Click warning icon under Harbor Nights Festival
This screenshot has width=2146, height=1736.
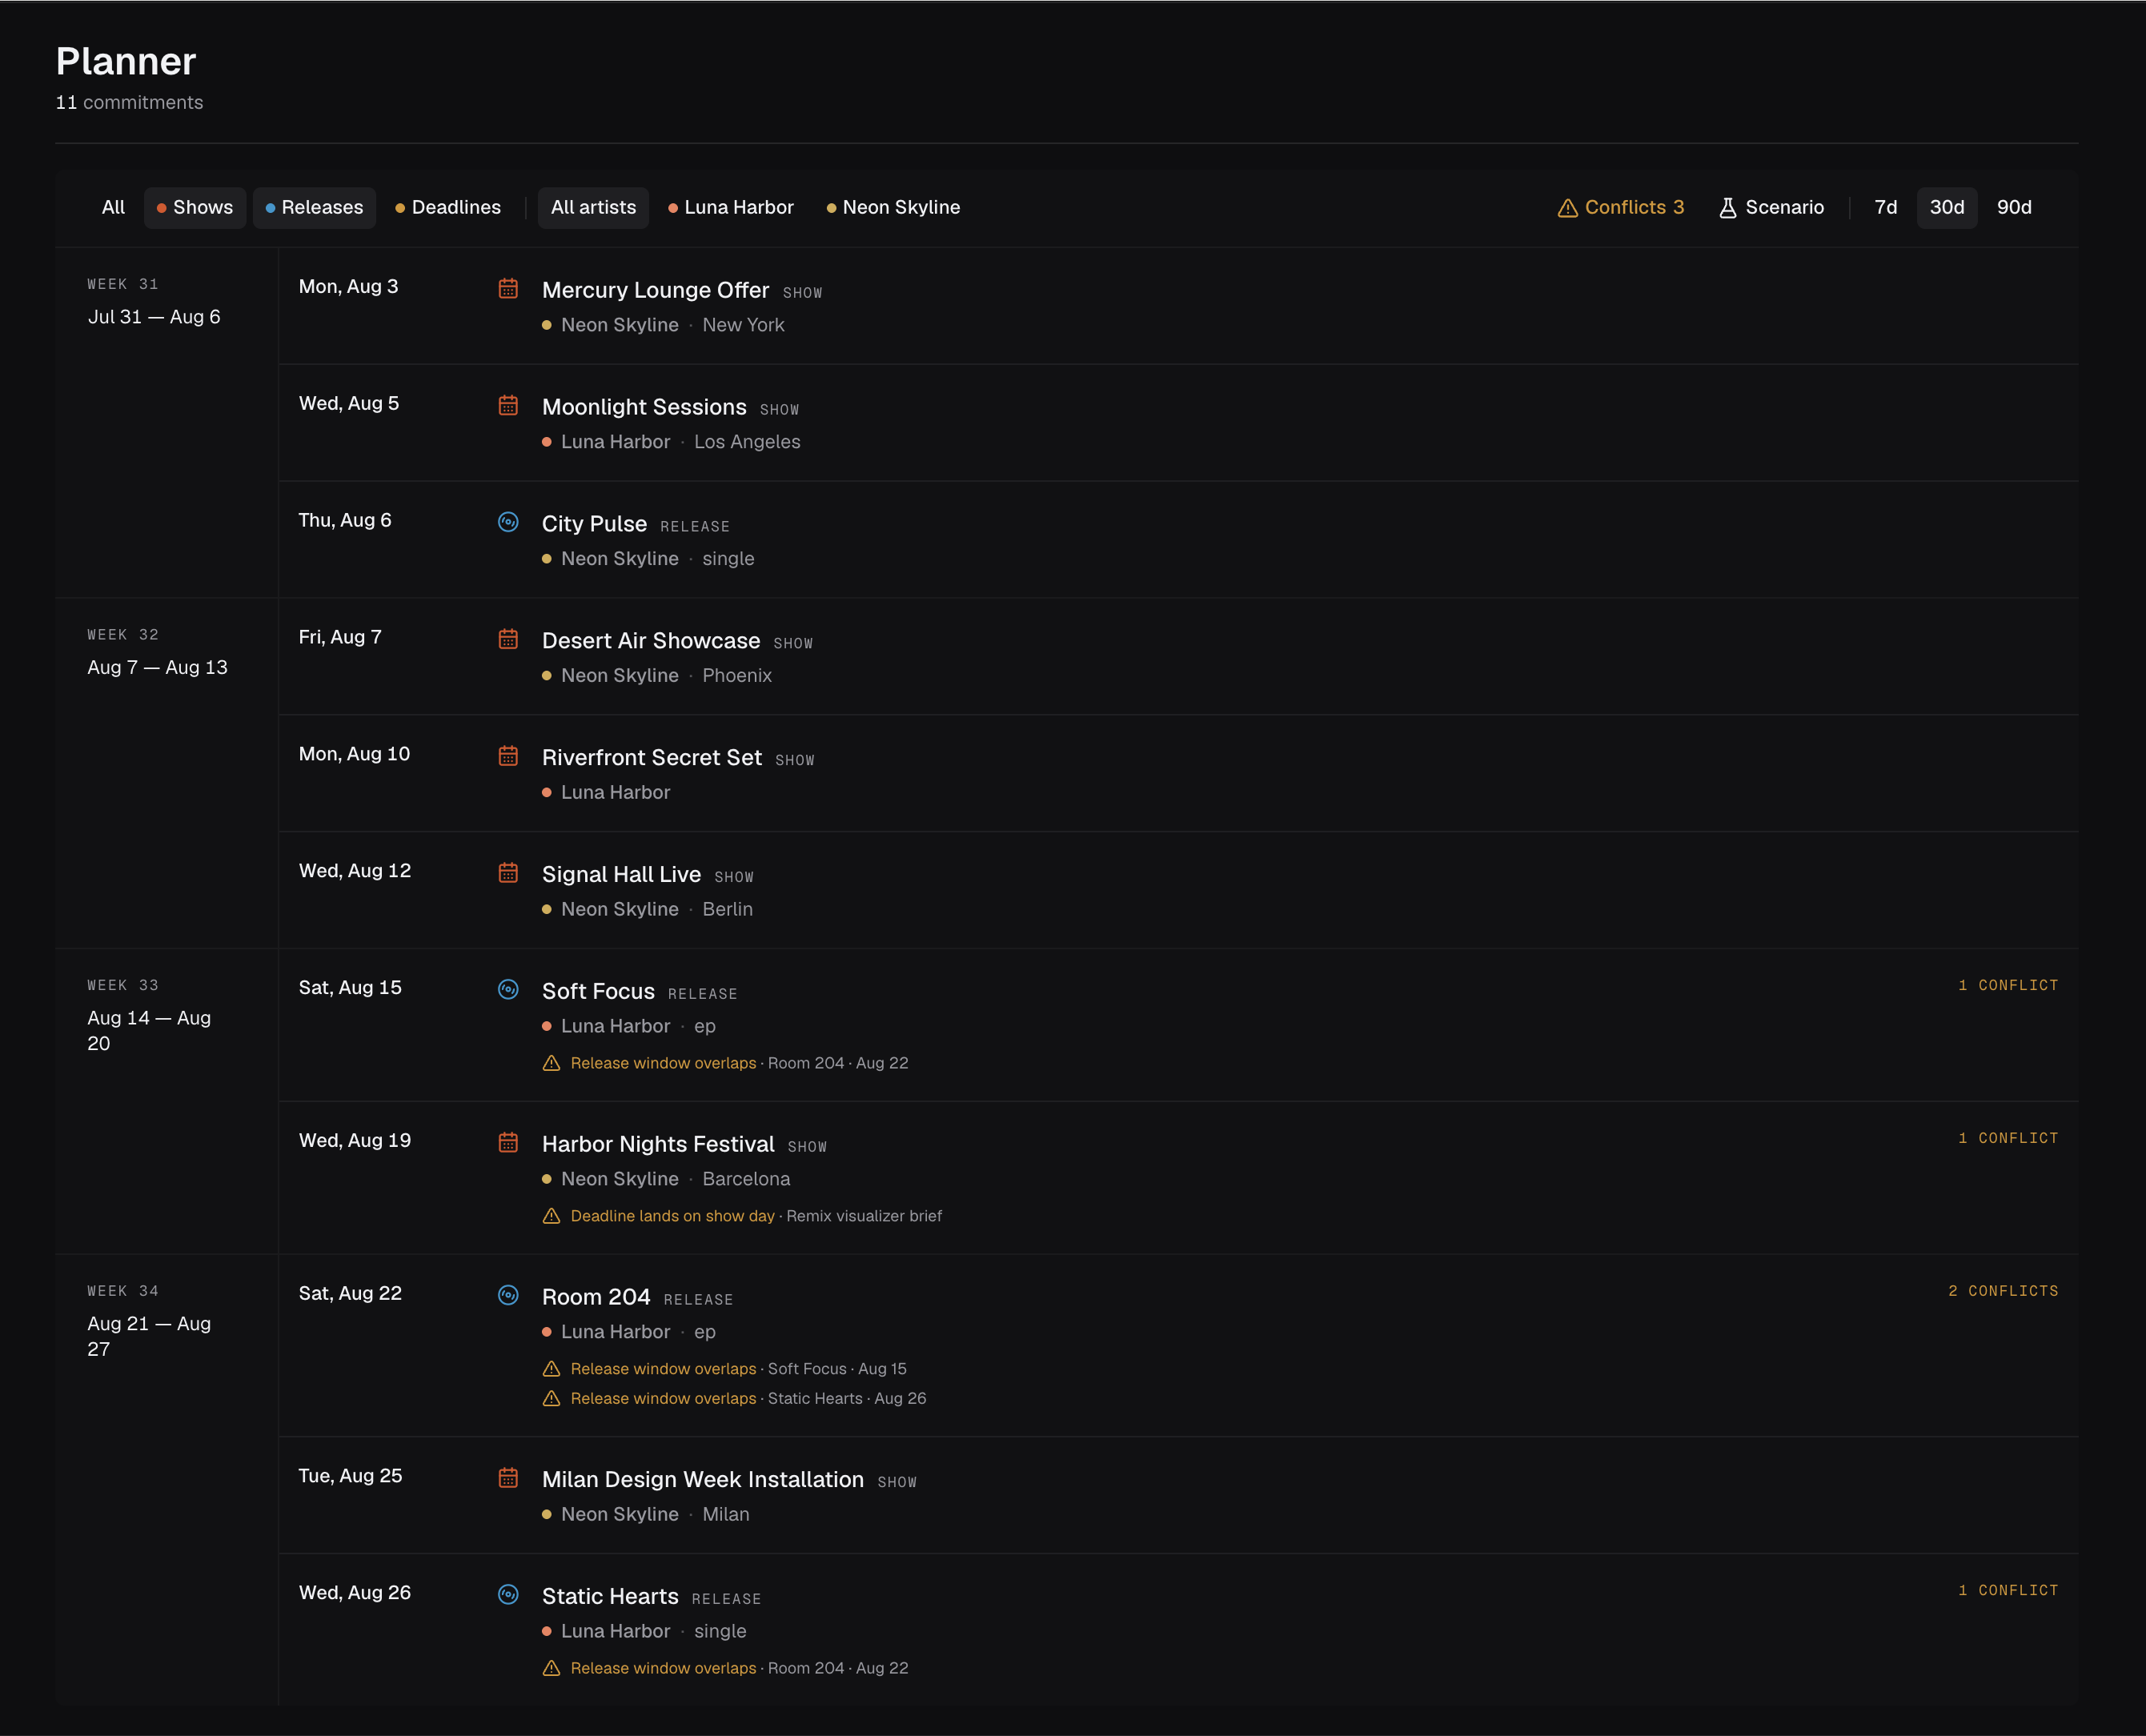[x=551, y=1216]
